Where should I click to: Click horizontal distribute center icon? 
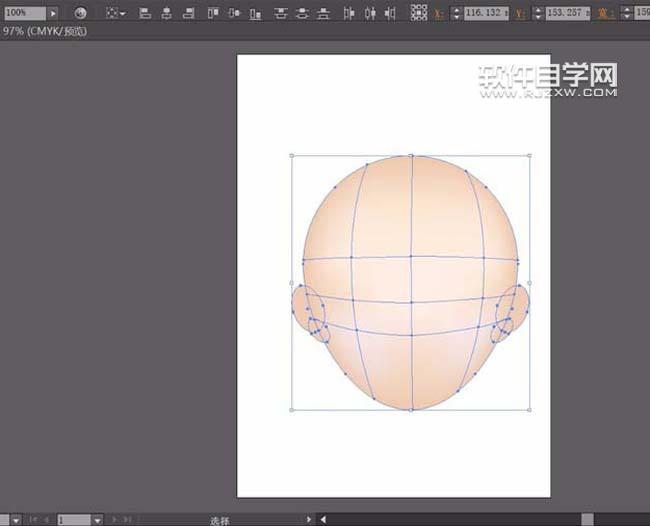(369, 14)
